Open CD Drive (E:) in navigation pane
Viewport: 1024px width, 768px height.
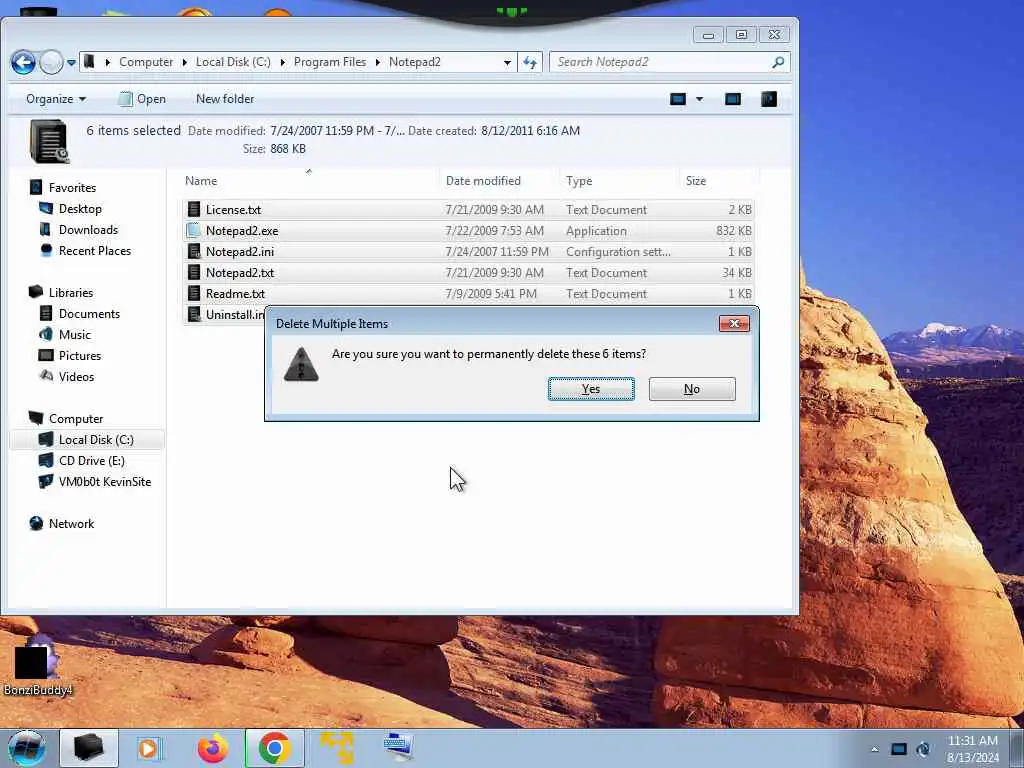[x=91, y=460]
